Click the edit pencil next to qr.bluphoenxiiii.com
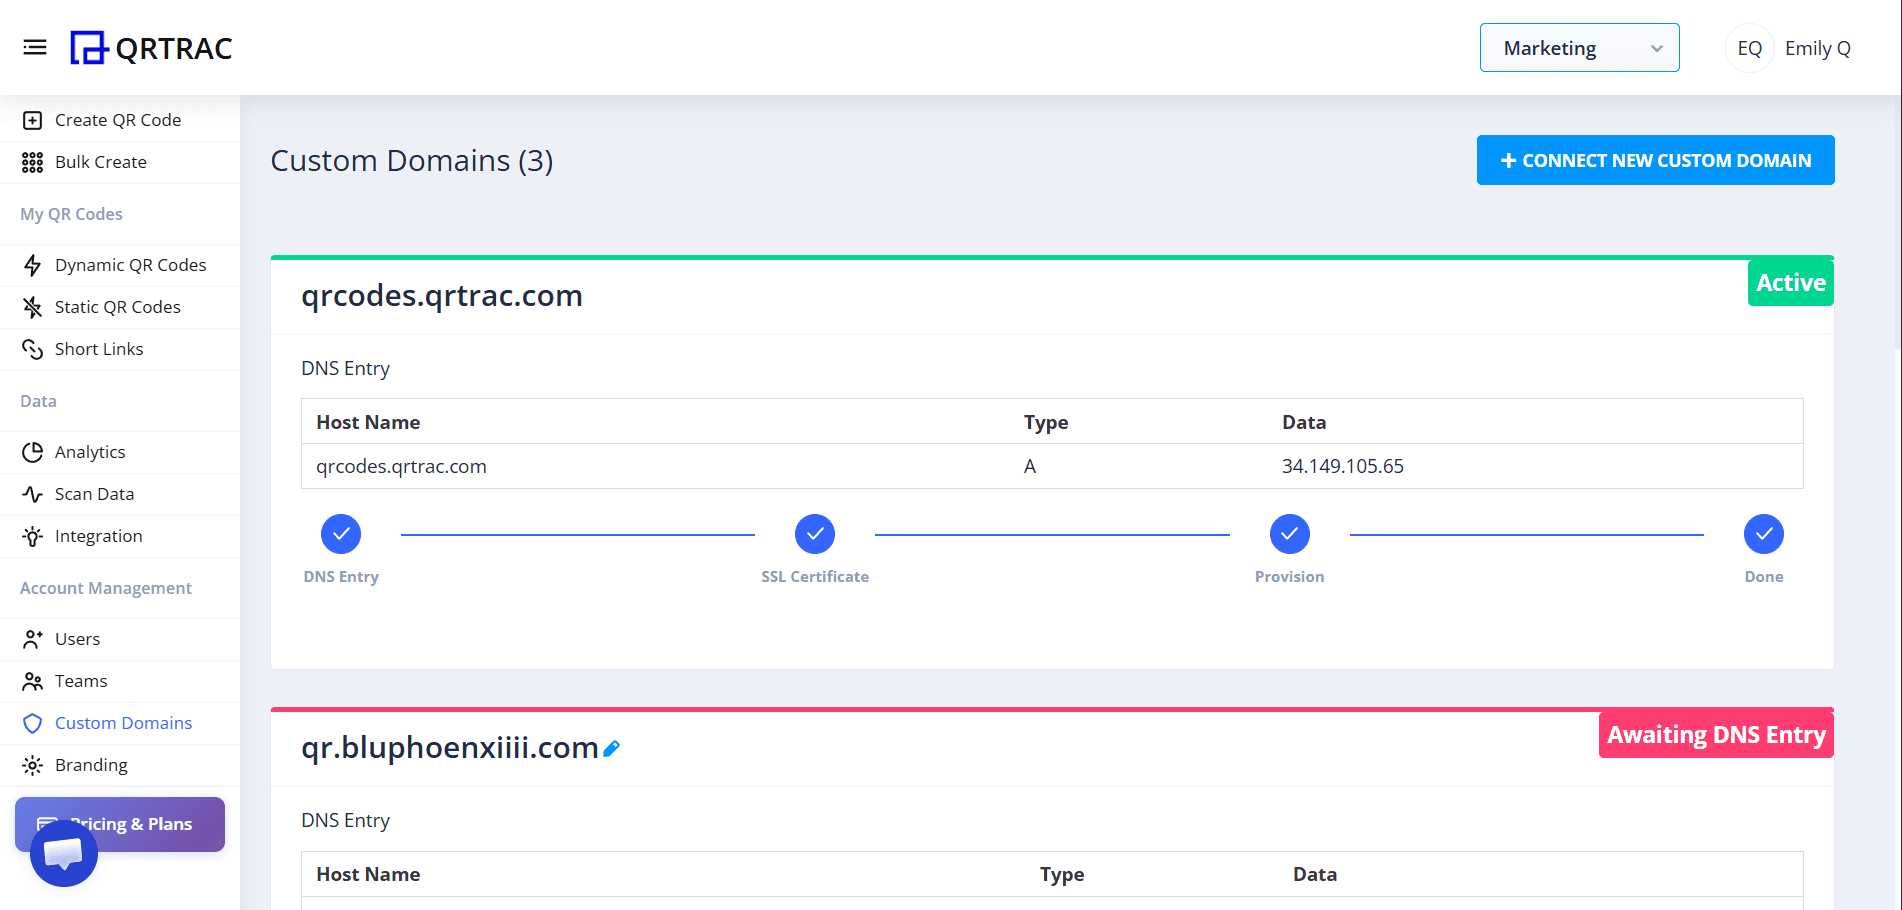1902x910 pixels. 612,748
